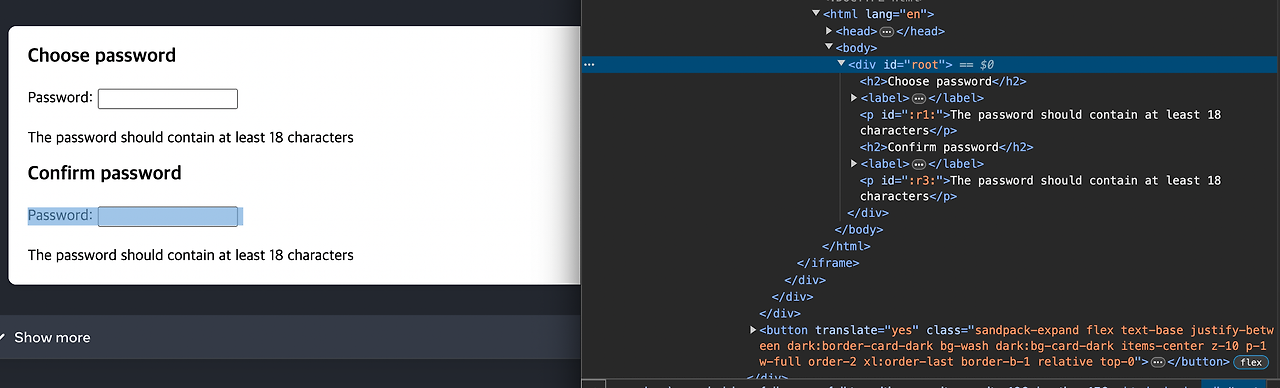1280x388 pixels.
Task: Click the ellipsis inside the head element
Action: (x=886, y=31)
